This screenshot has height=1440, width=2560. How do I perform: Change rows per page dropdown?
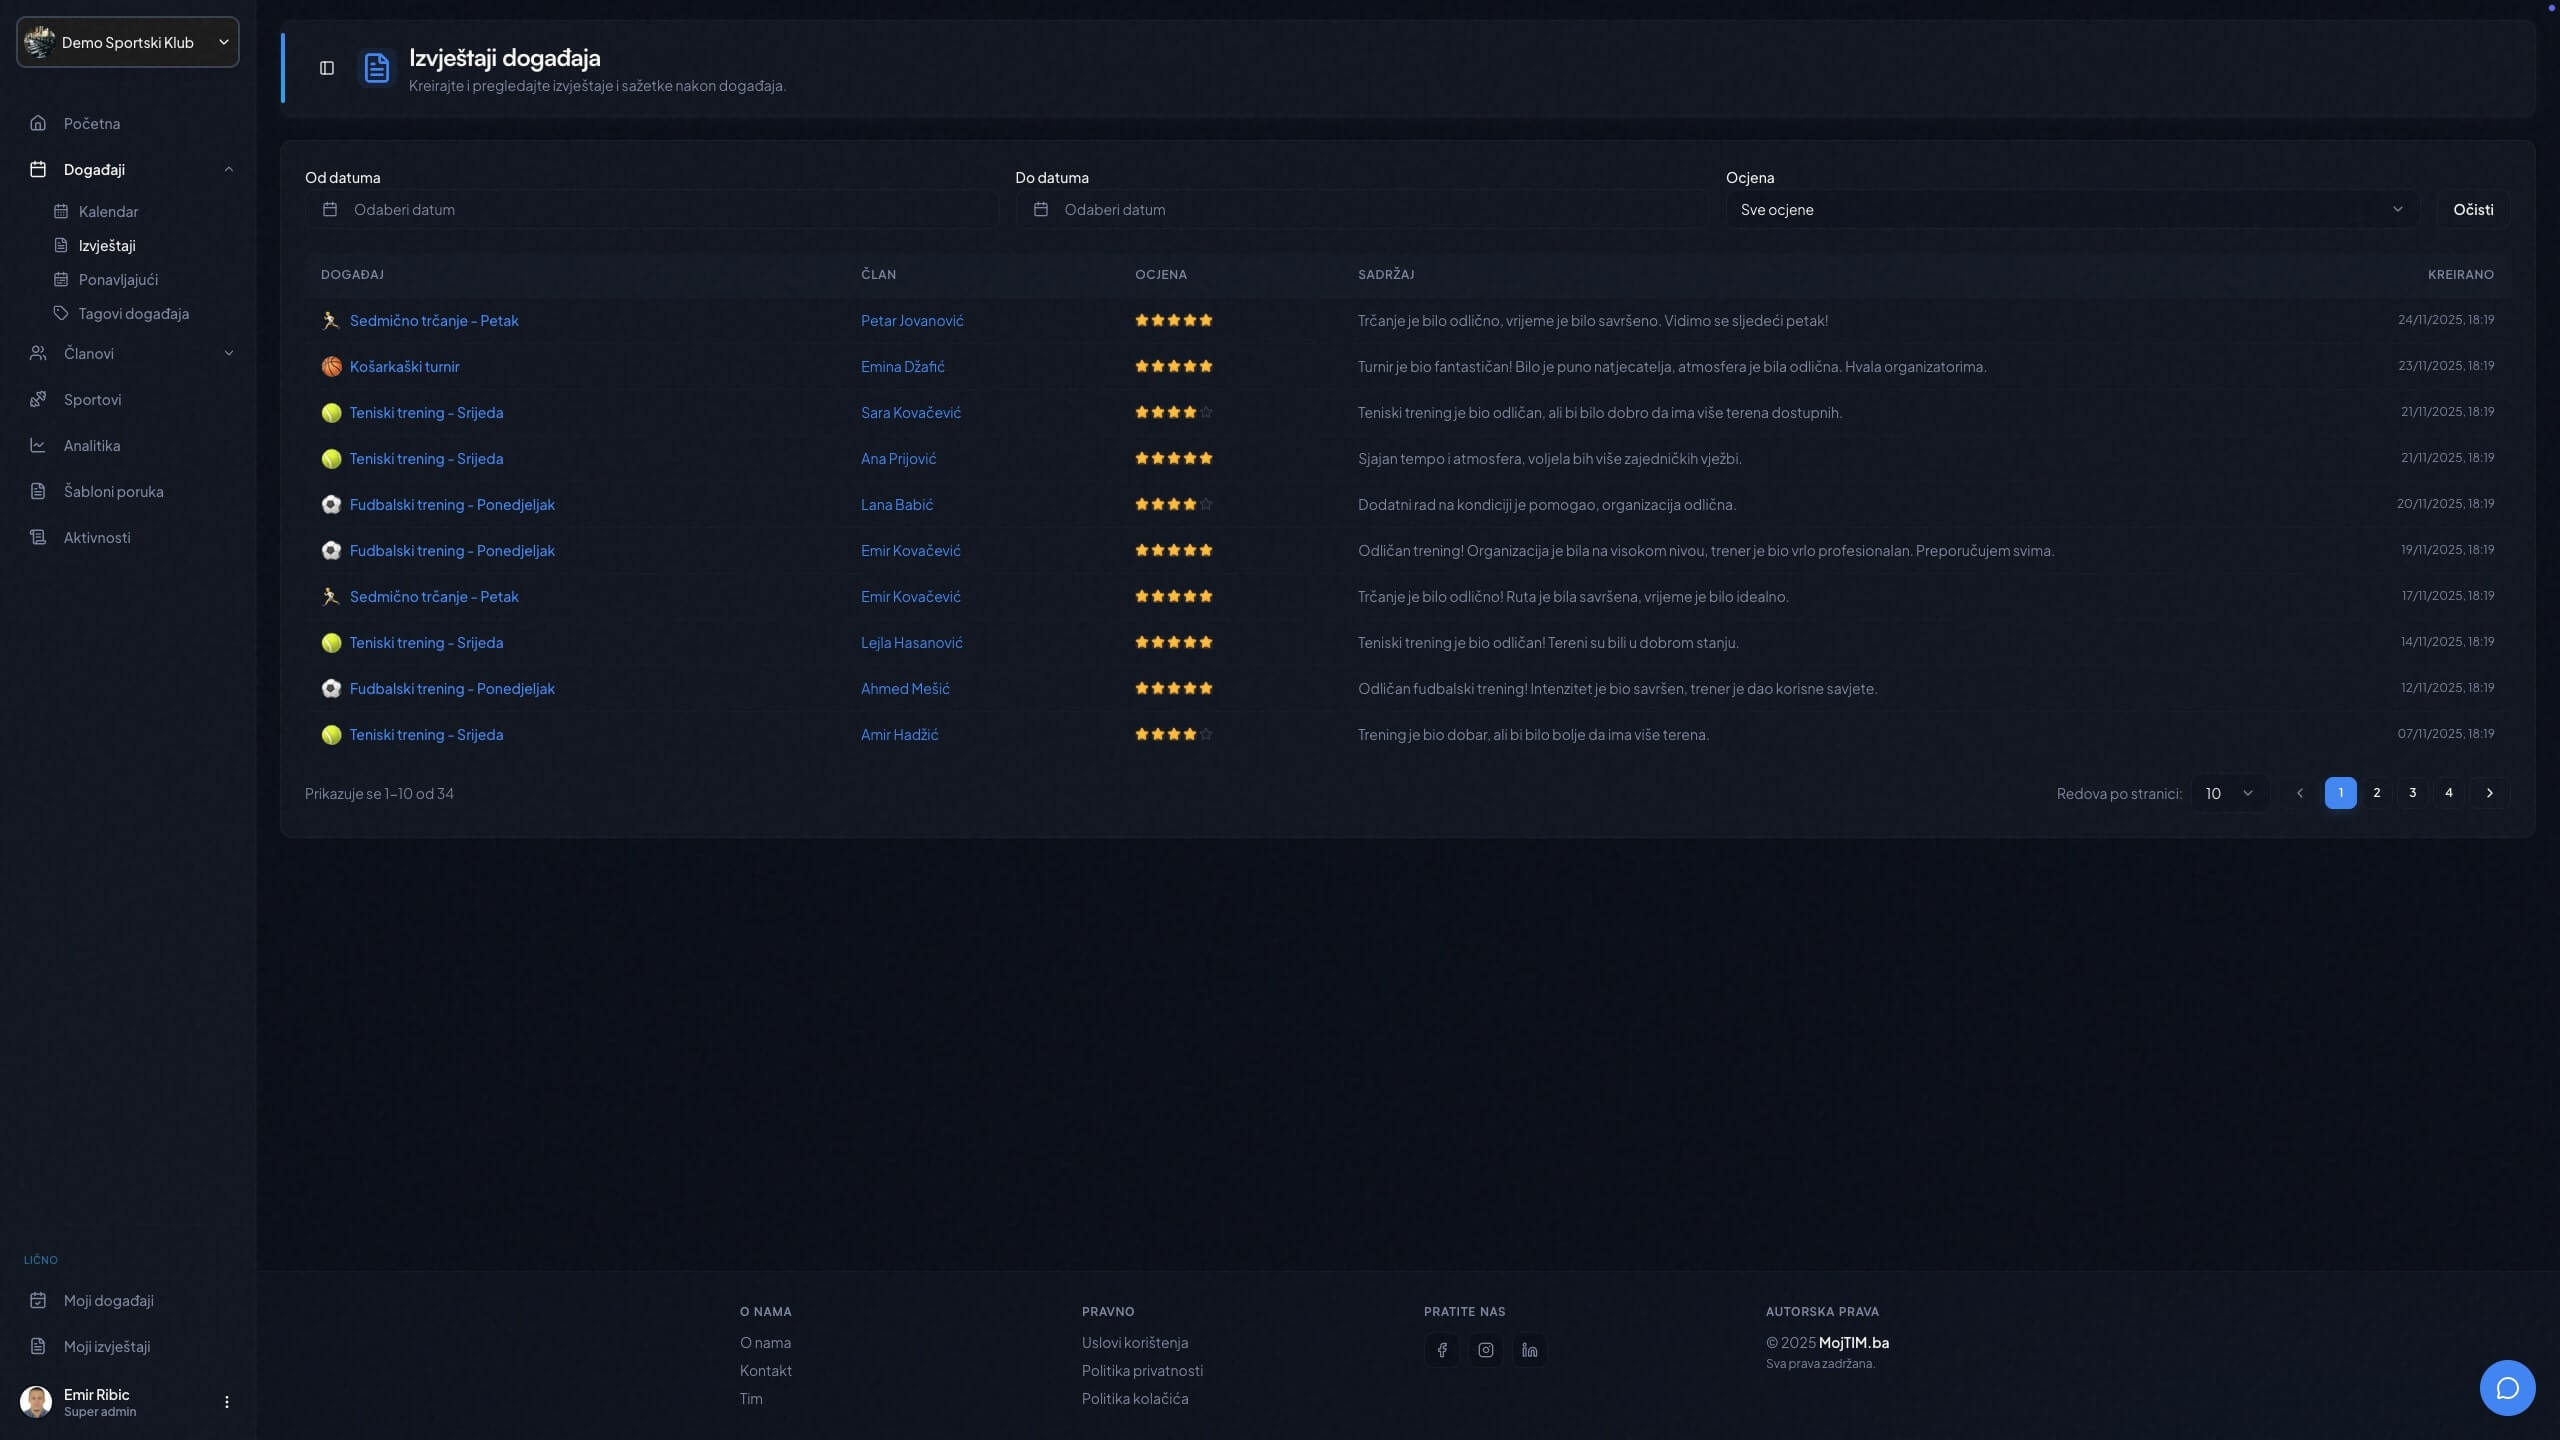tap(2228, 793)
